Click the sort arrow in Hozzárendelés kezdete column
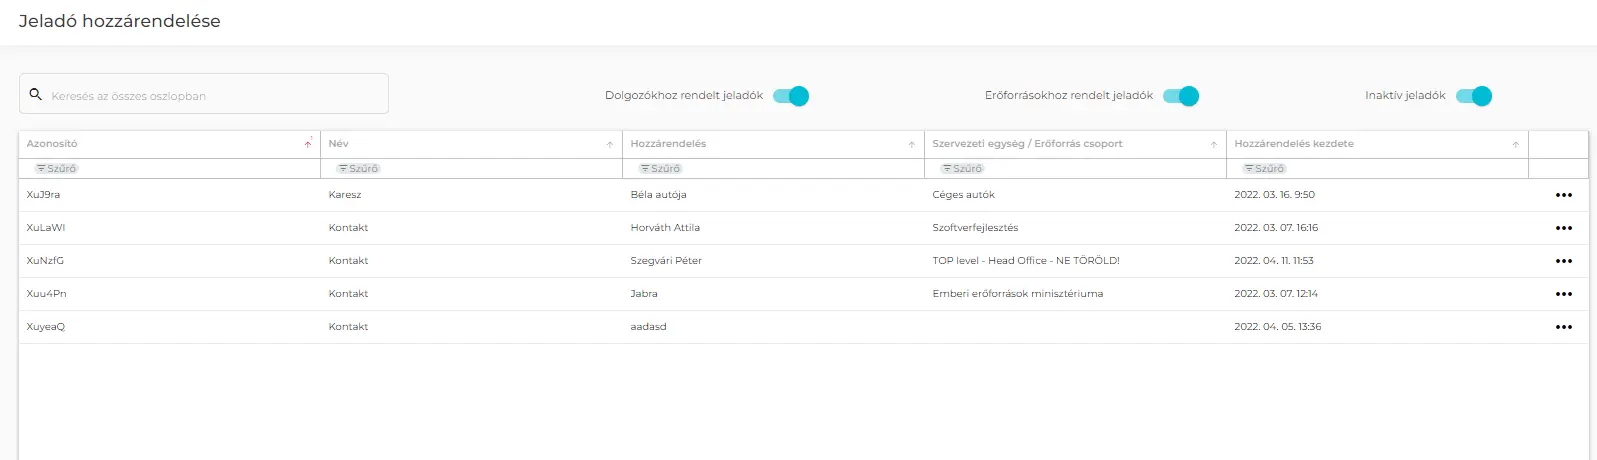 pyautogui.click(x=1516, y=144)
